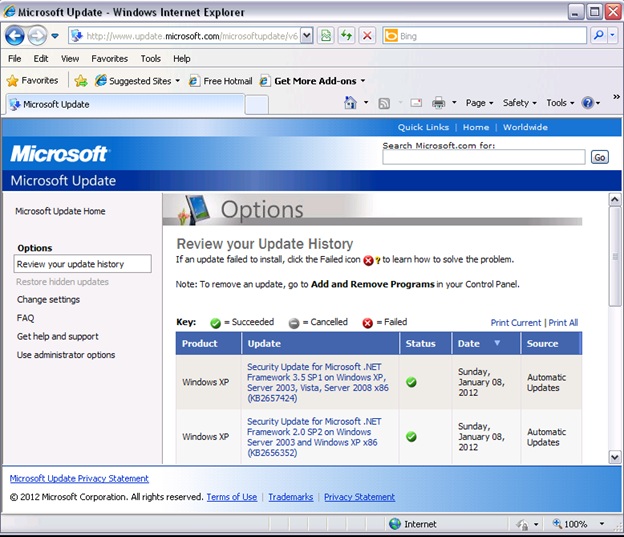Click the Home house icon

[350, 103]
